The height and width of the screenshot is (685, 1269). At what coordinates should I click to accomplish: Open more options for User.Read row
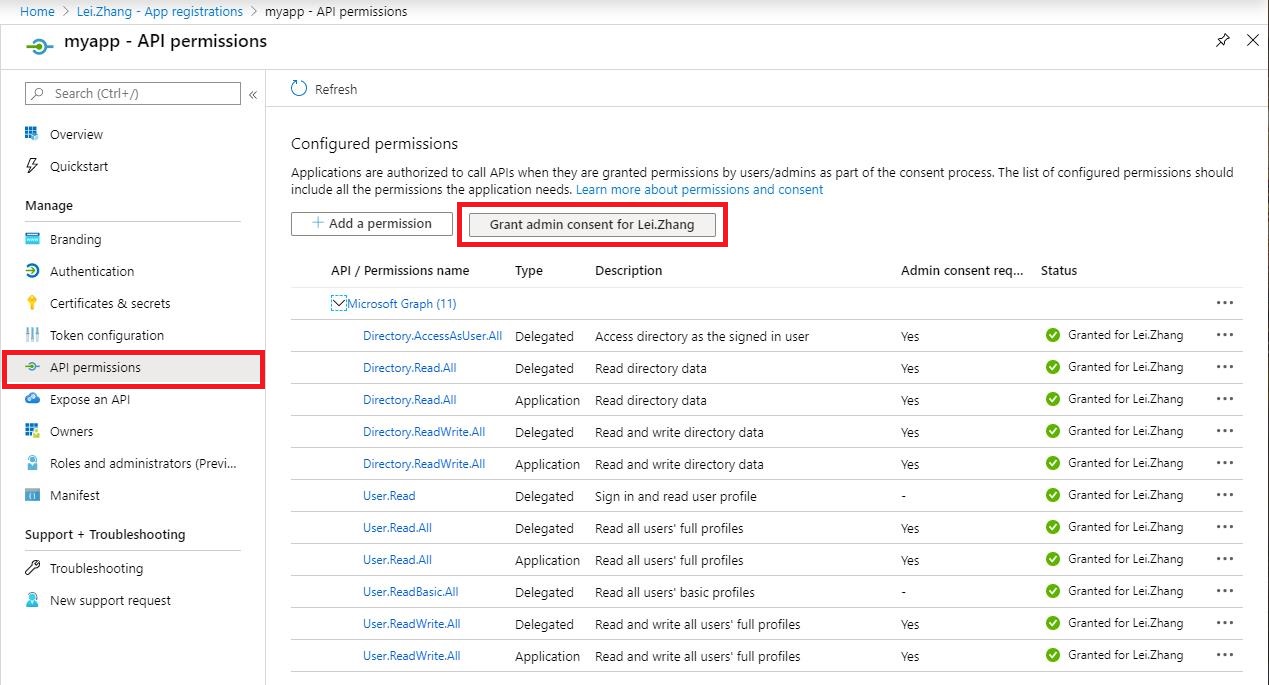coord(1224,495)
